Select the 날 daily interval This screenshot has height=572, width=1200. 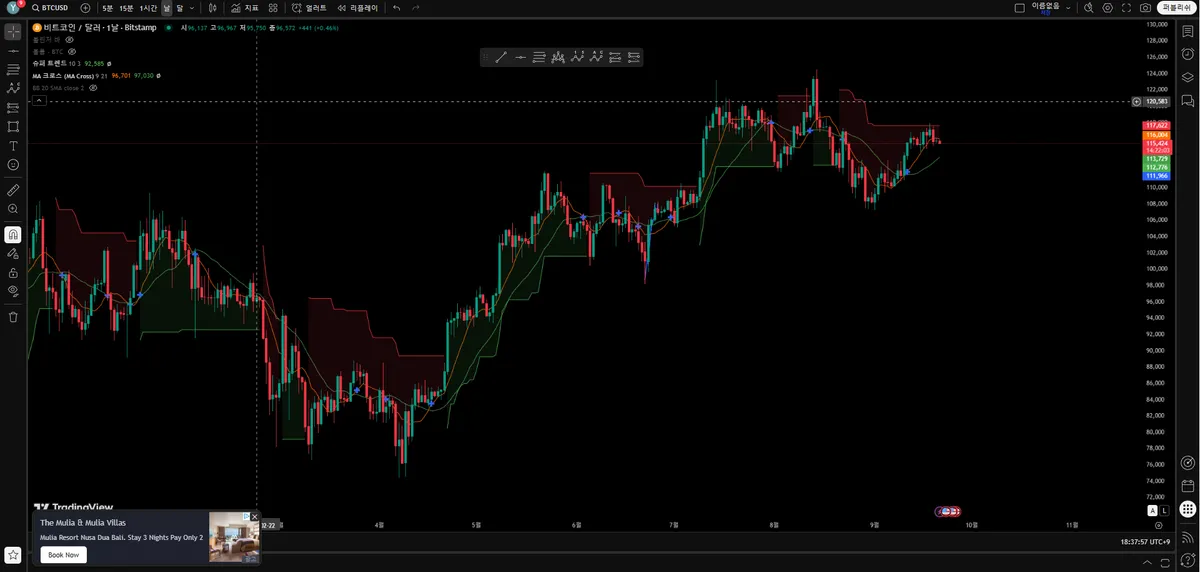click(166, 7)
